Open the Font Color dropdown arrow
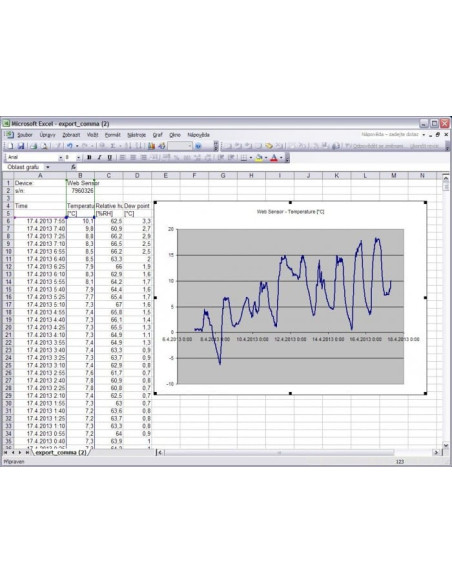Viewport: 452px width, 584px height. point(281,158)
